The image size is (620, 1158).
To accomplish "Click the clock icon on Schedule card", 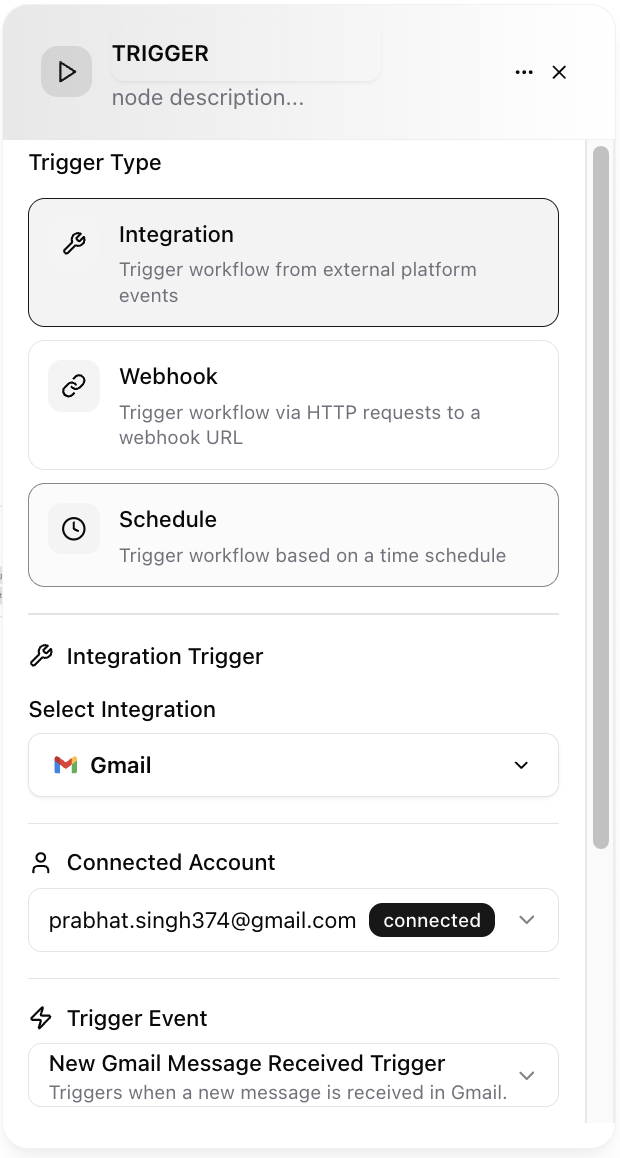I will point(73,528).
